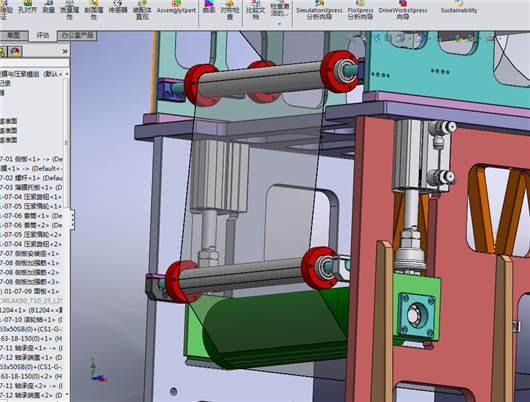
Task: Run 对称检查 symmetry check
Action: (x=230, y=10)
